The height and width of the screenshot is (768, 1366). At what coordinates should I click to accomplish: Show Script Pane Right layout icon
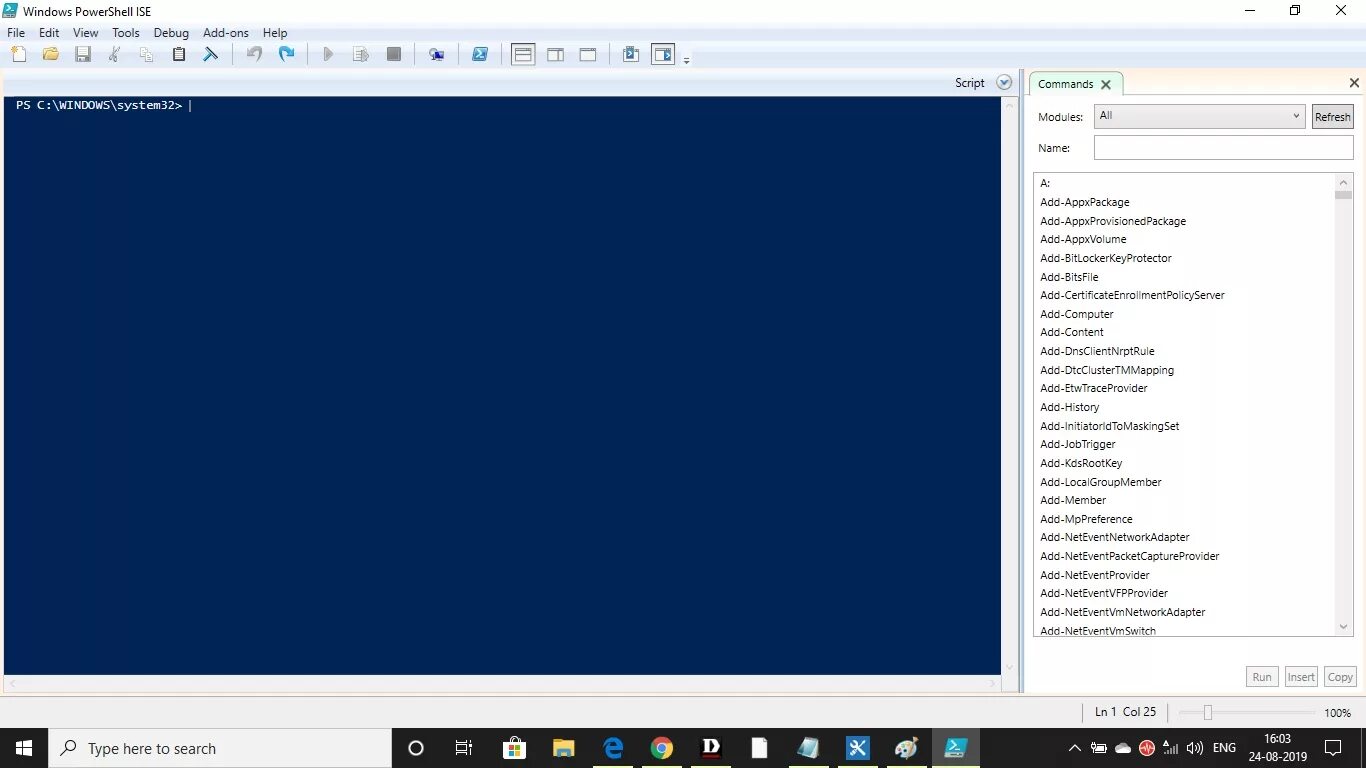[x=556, y=55]
